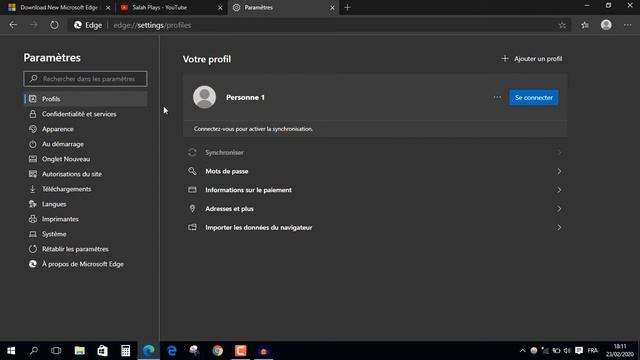Close the Salah Plays YouTube tab
Image resolution: width=640 pixels, height=360 pixels.
click(220, 7)
